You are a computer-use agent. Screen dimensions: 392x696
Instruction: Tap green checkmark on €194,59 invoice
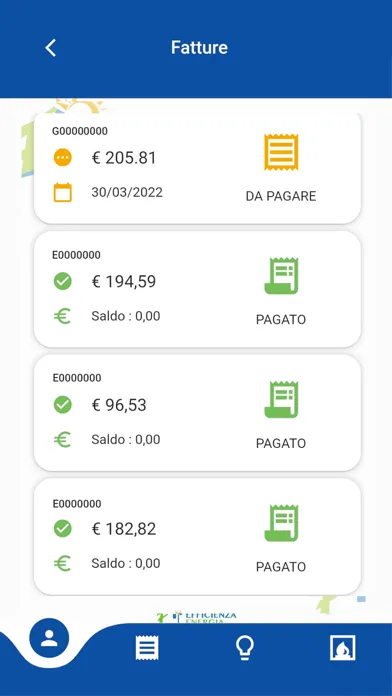[63, 281]
